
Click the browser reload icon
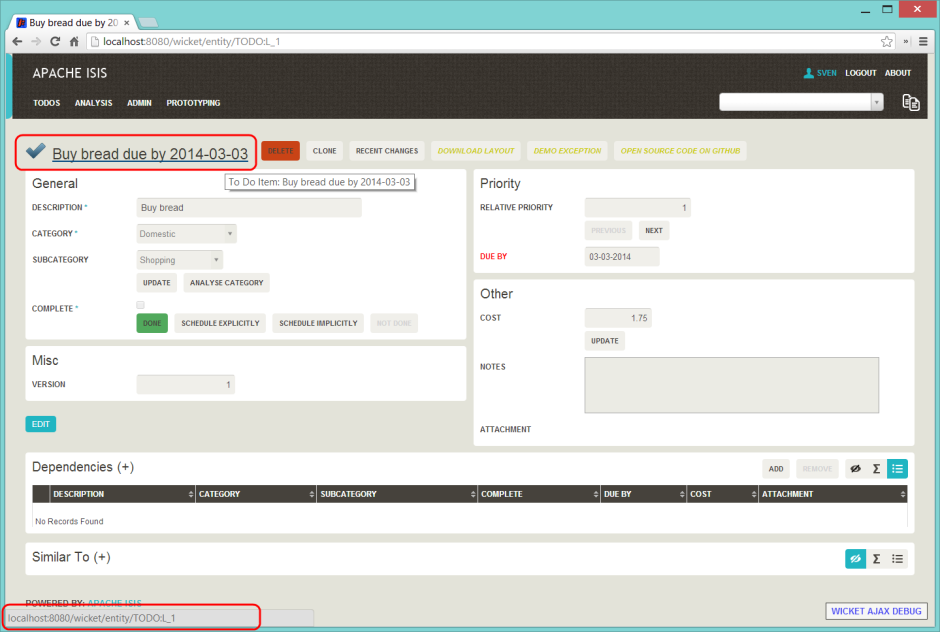[55, 42]
